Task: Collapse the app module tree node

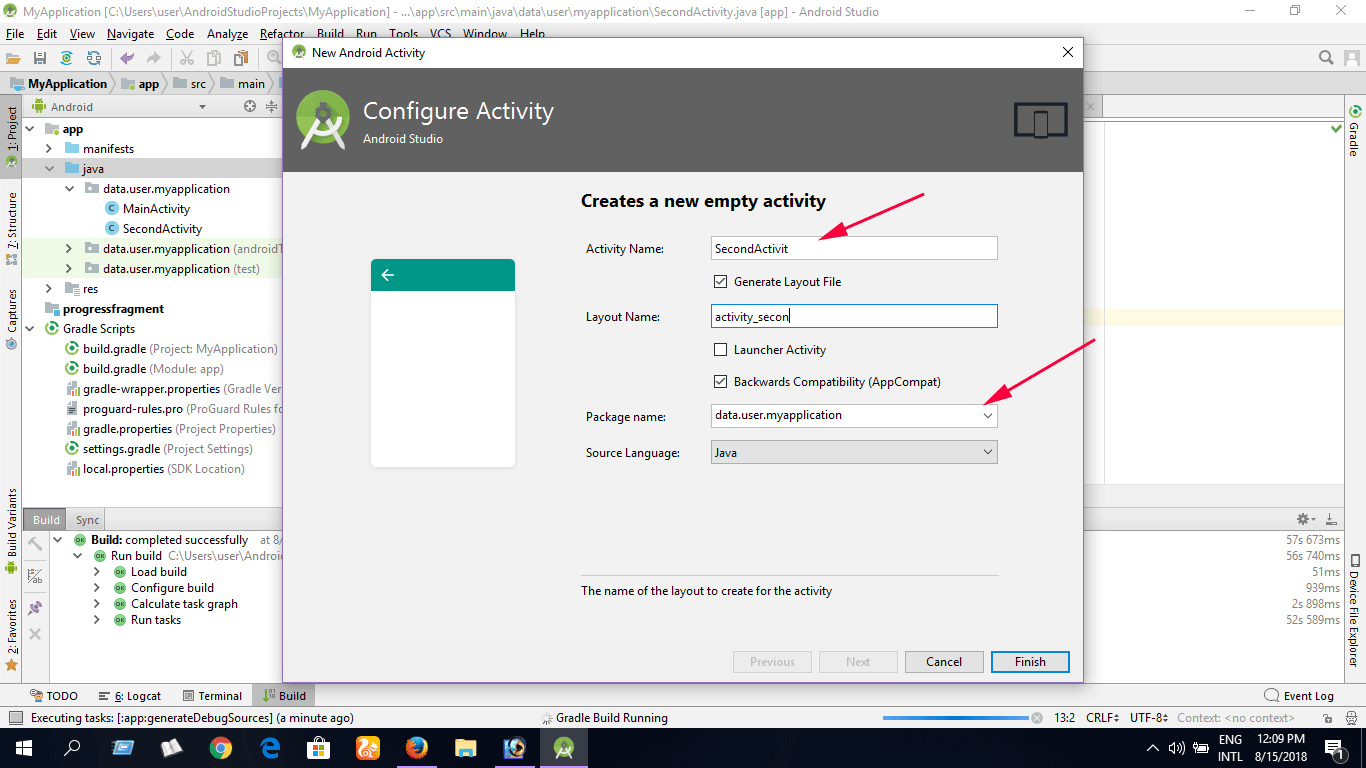Action: [x=29, y=129]
